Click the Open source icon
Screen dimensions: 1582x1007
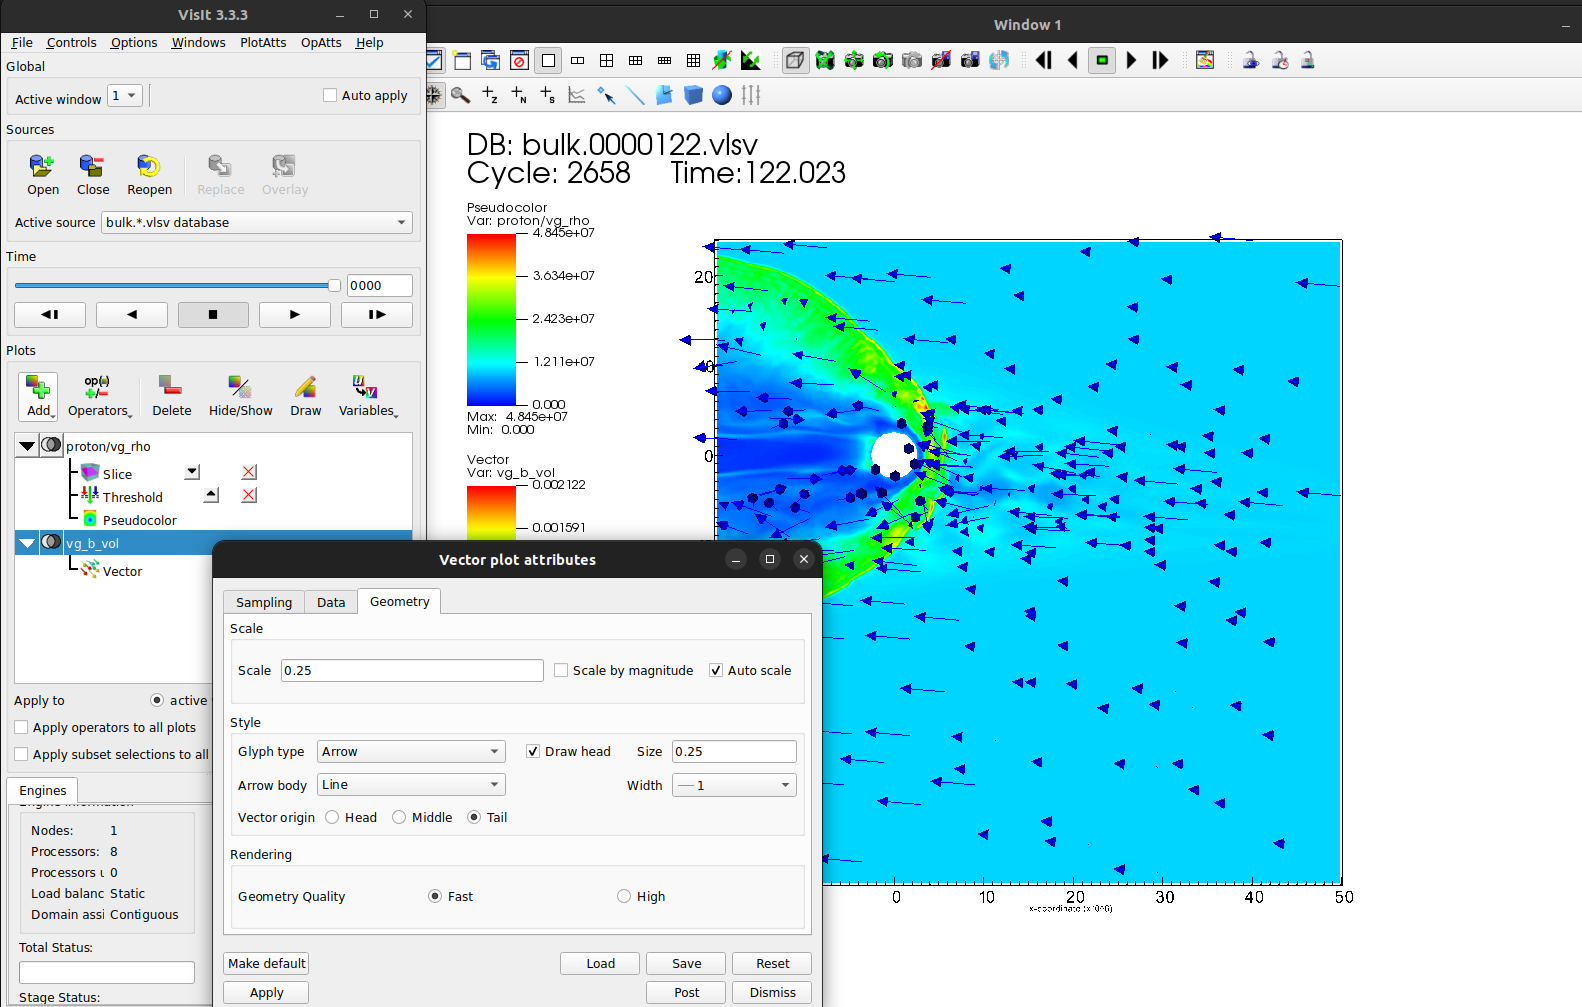[42, 166]
